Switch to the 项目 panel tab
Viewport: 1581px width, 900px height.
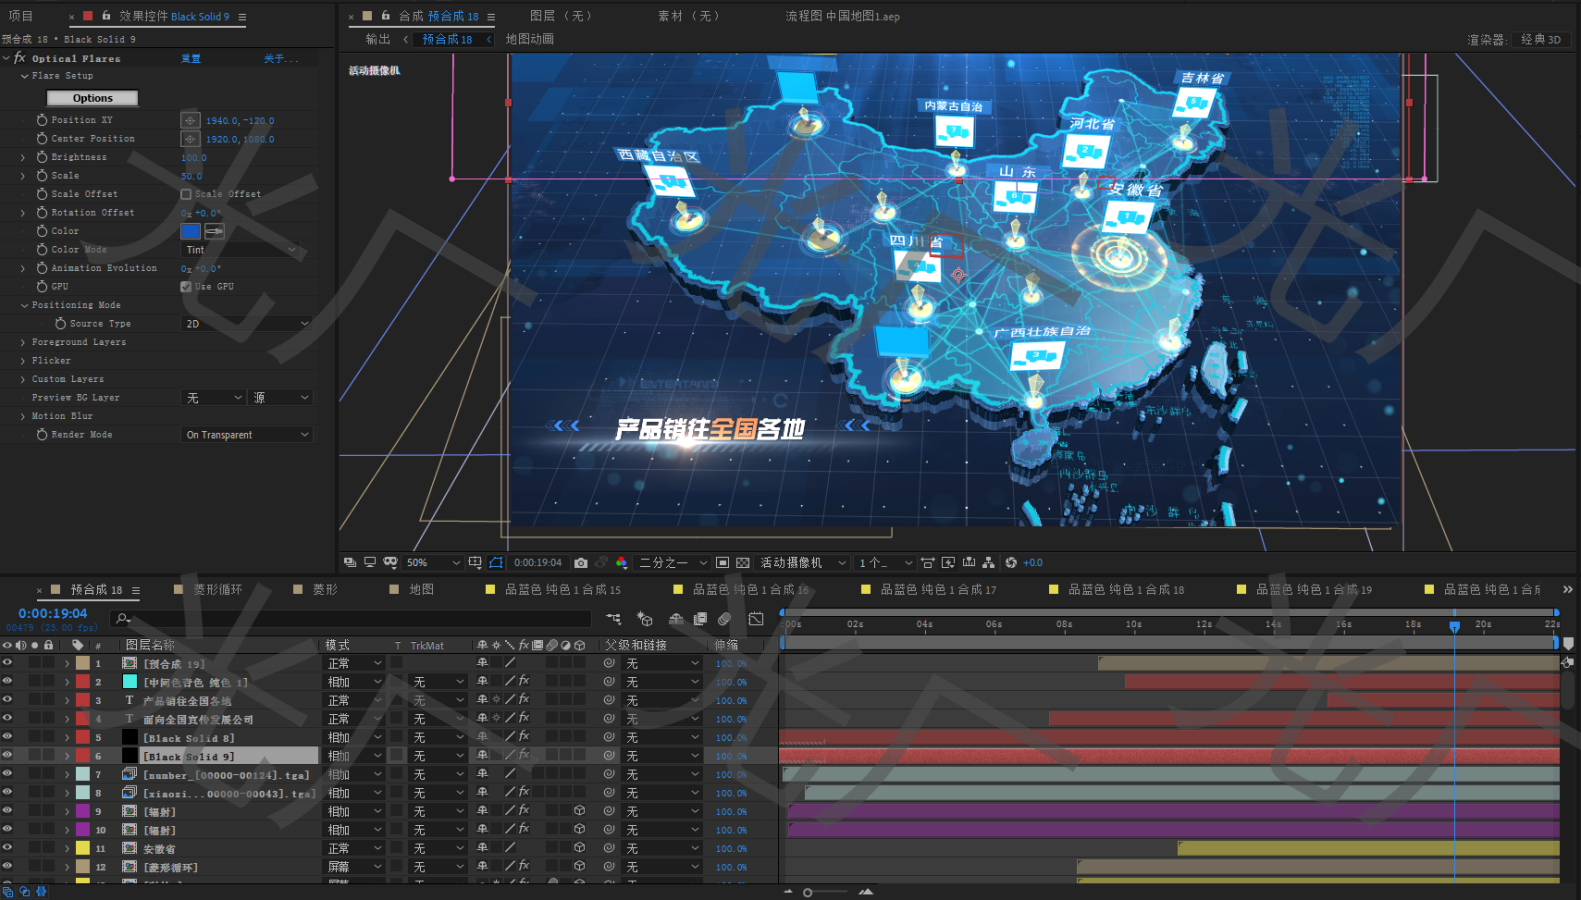click(21, 16)
